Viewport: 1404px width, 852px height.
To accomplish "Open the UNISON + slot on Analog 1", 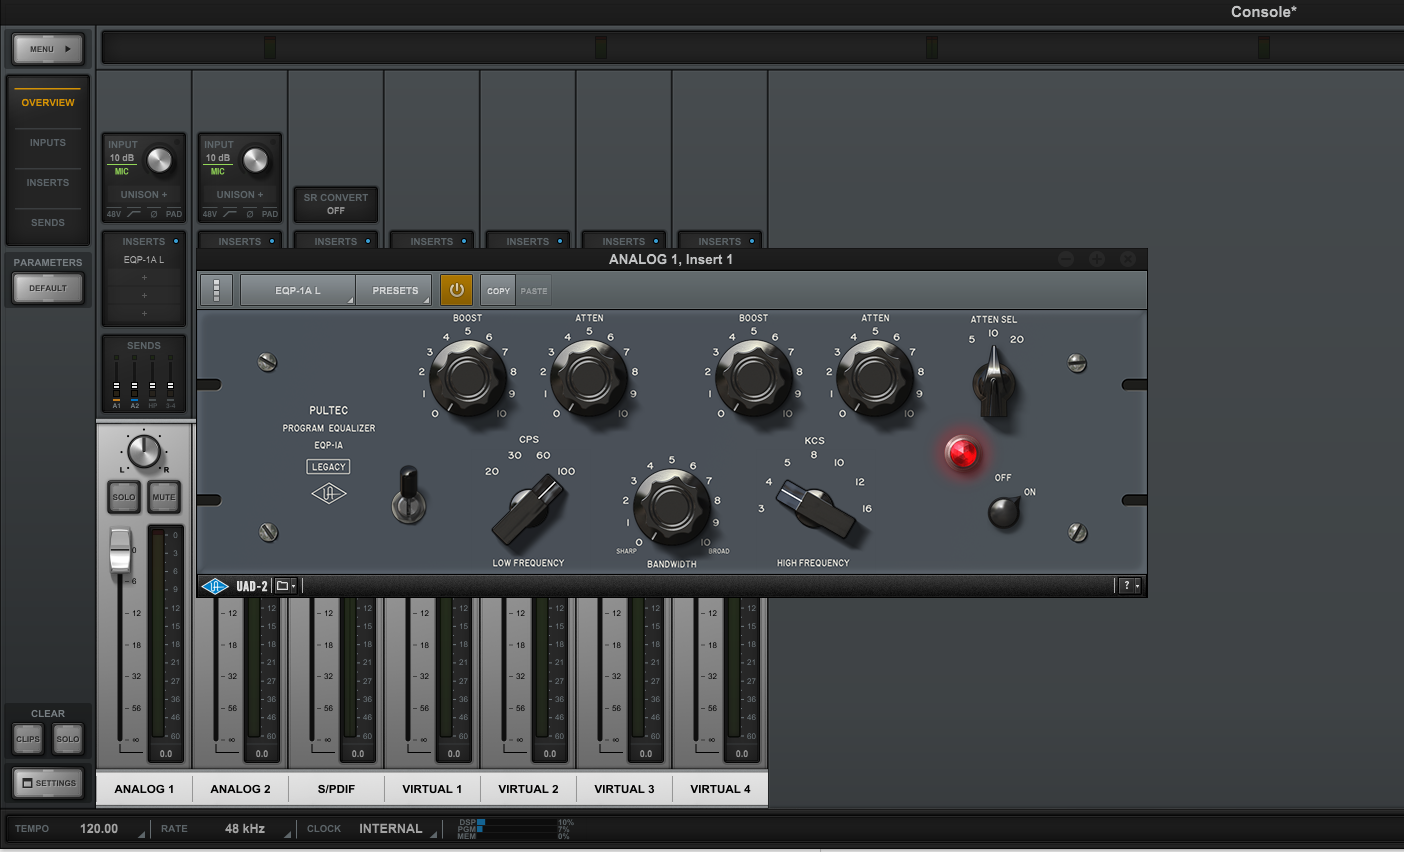I will click(x=144, y=195).
